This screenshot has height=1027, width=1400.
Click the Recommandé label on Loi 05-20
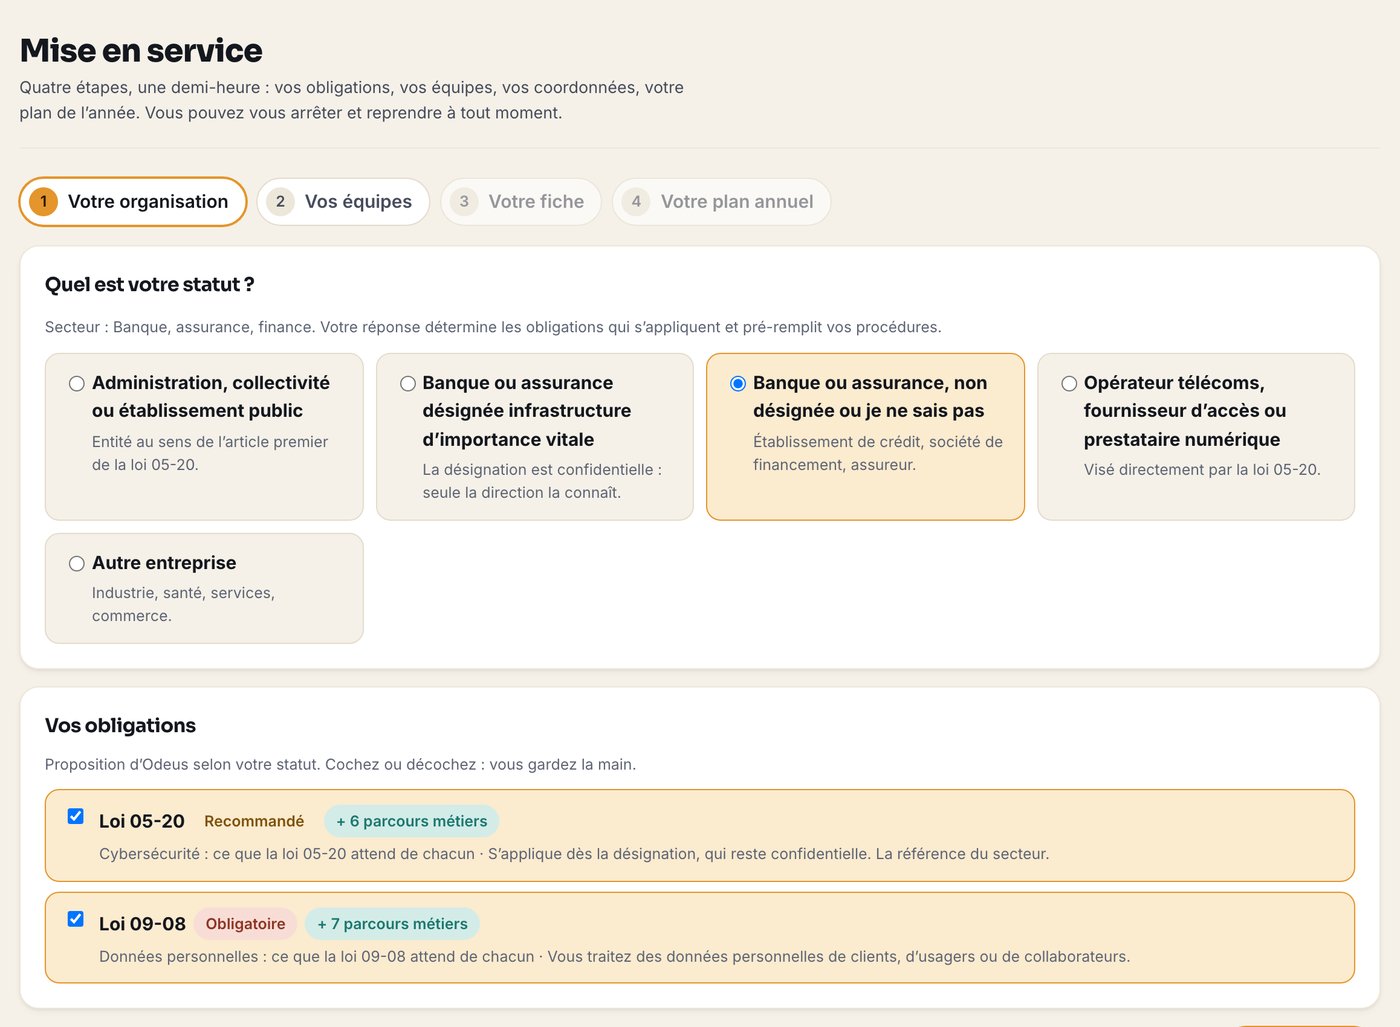pyautogui.click(x=254, y=821)
